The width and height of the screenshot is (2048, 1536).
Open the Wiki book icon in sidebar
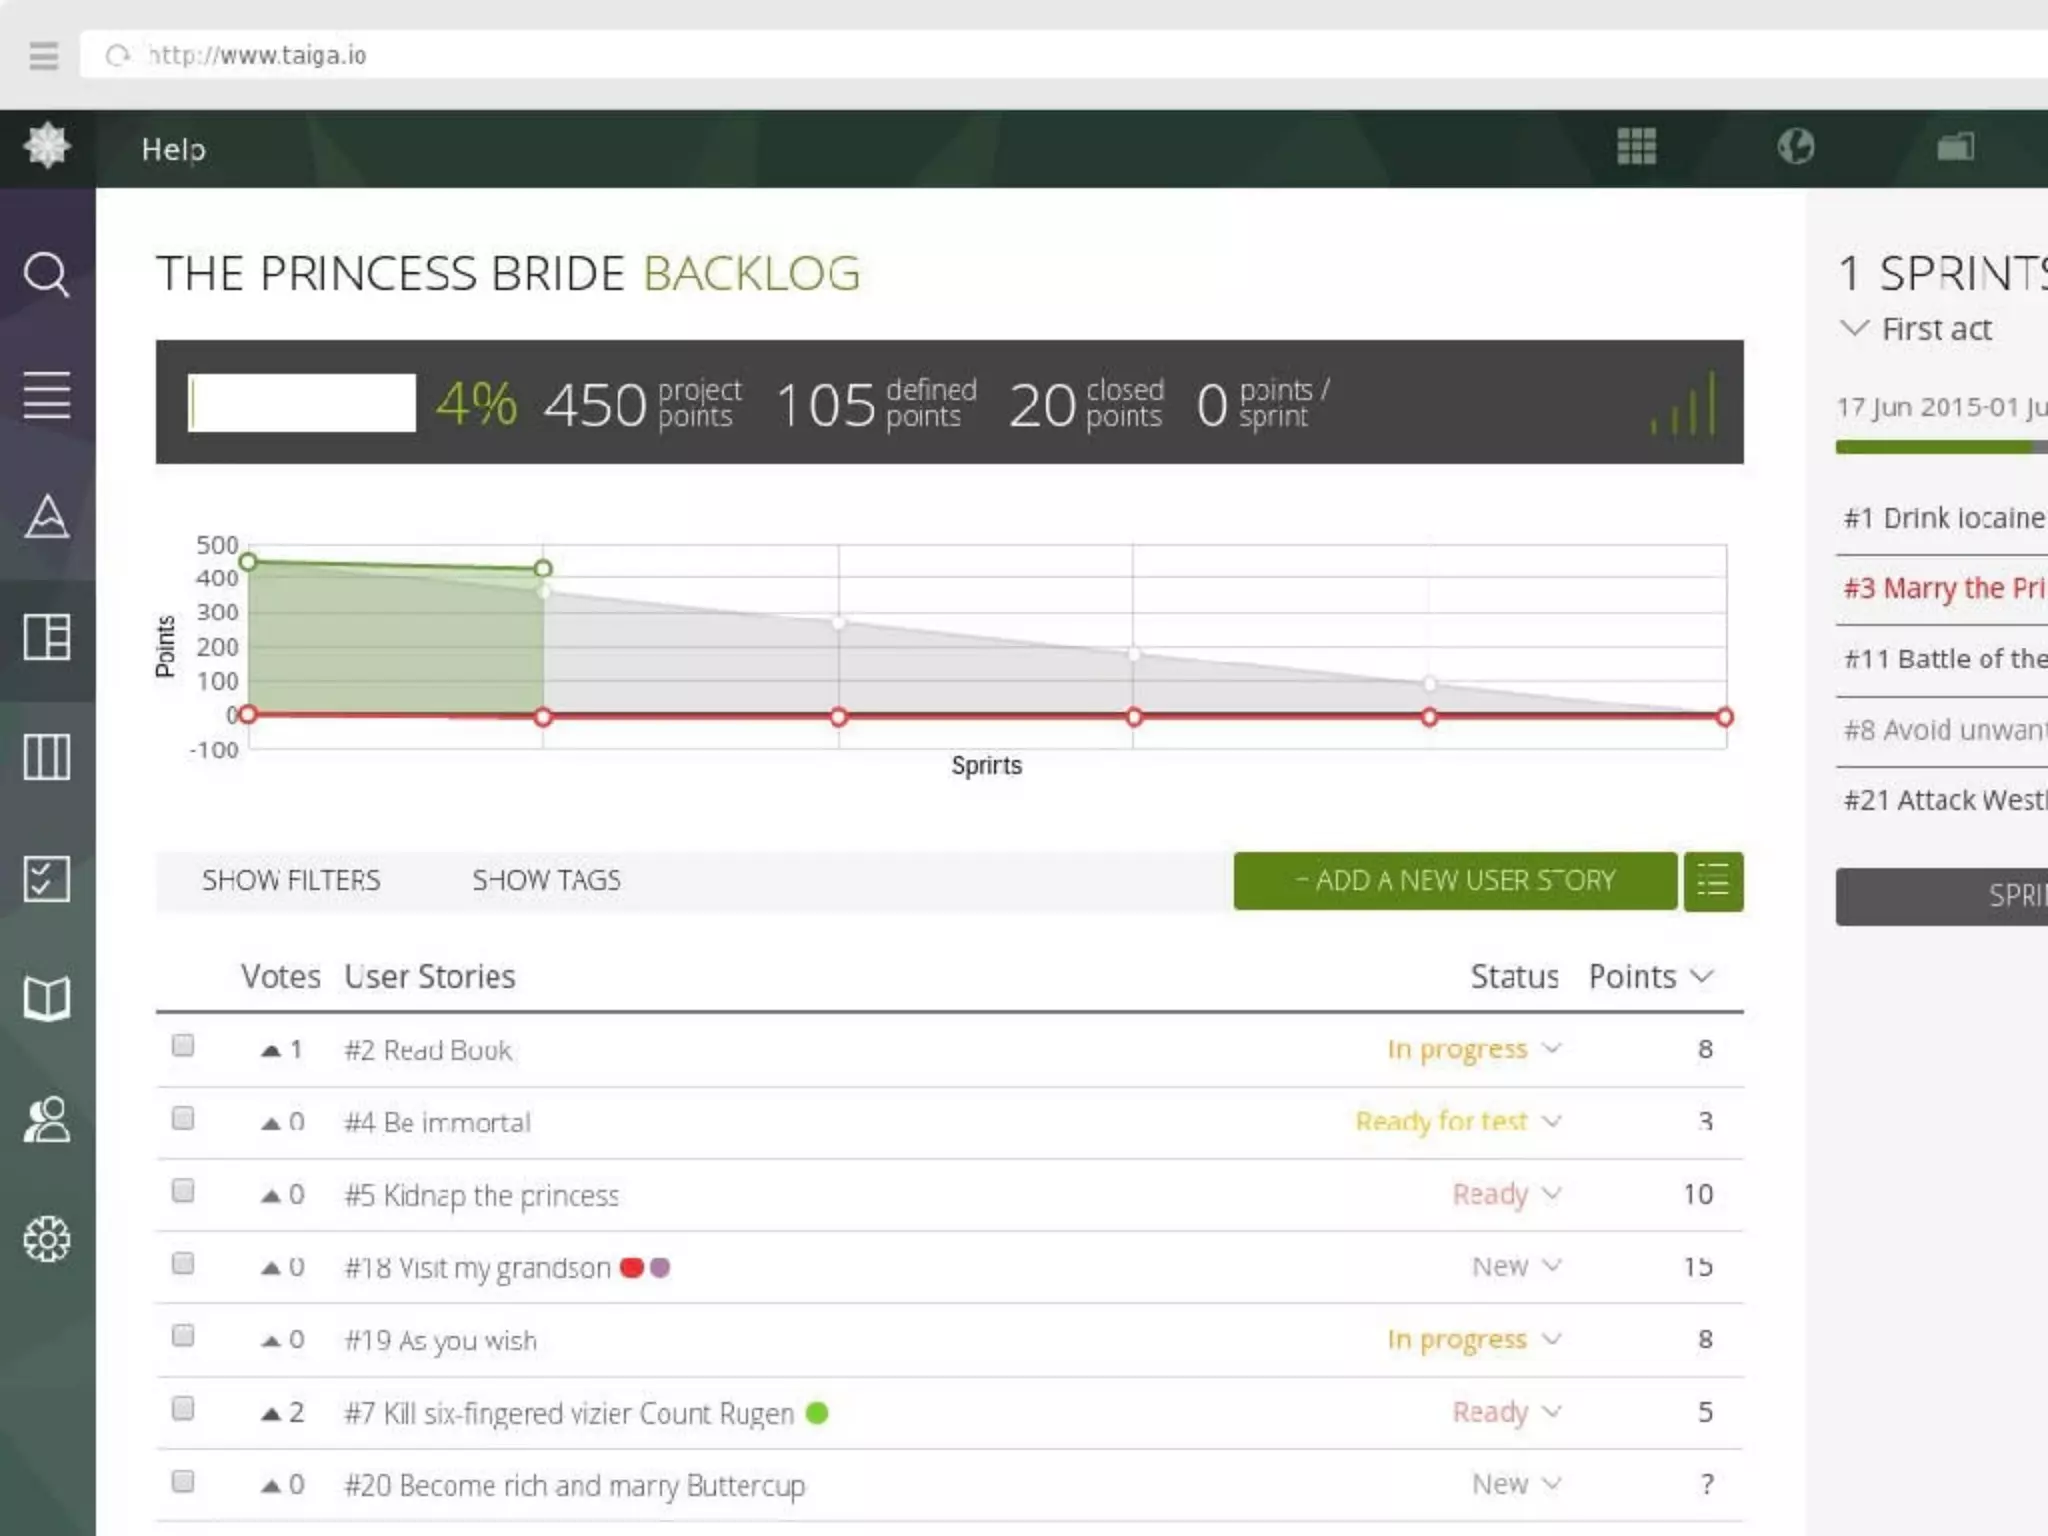click(46, 998)
